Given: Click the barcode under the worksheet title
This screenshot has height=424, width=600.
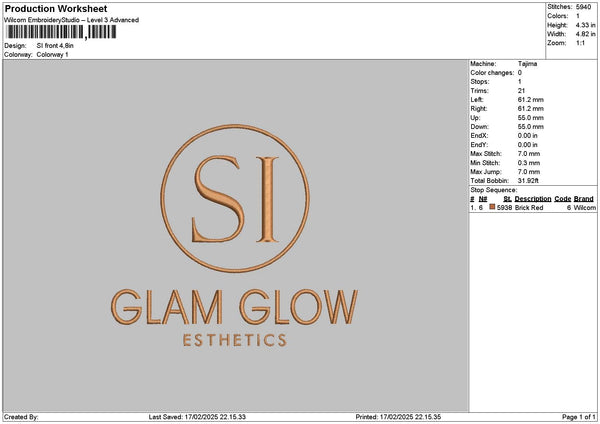Looking at the screenshot, I should (62, 32).
